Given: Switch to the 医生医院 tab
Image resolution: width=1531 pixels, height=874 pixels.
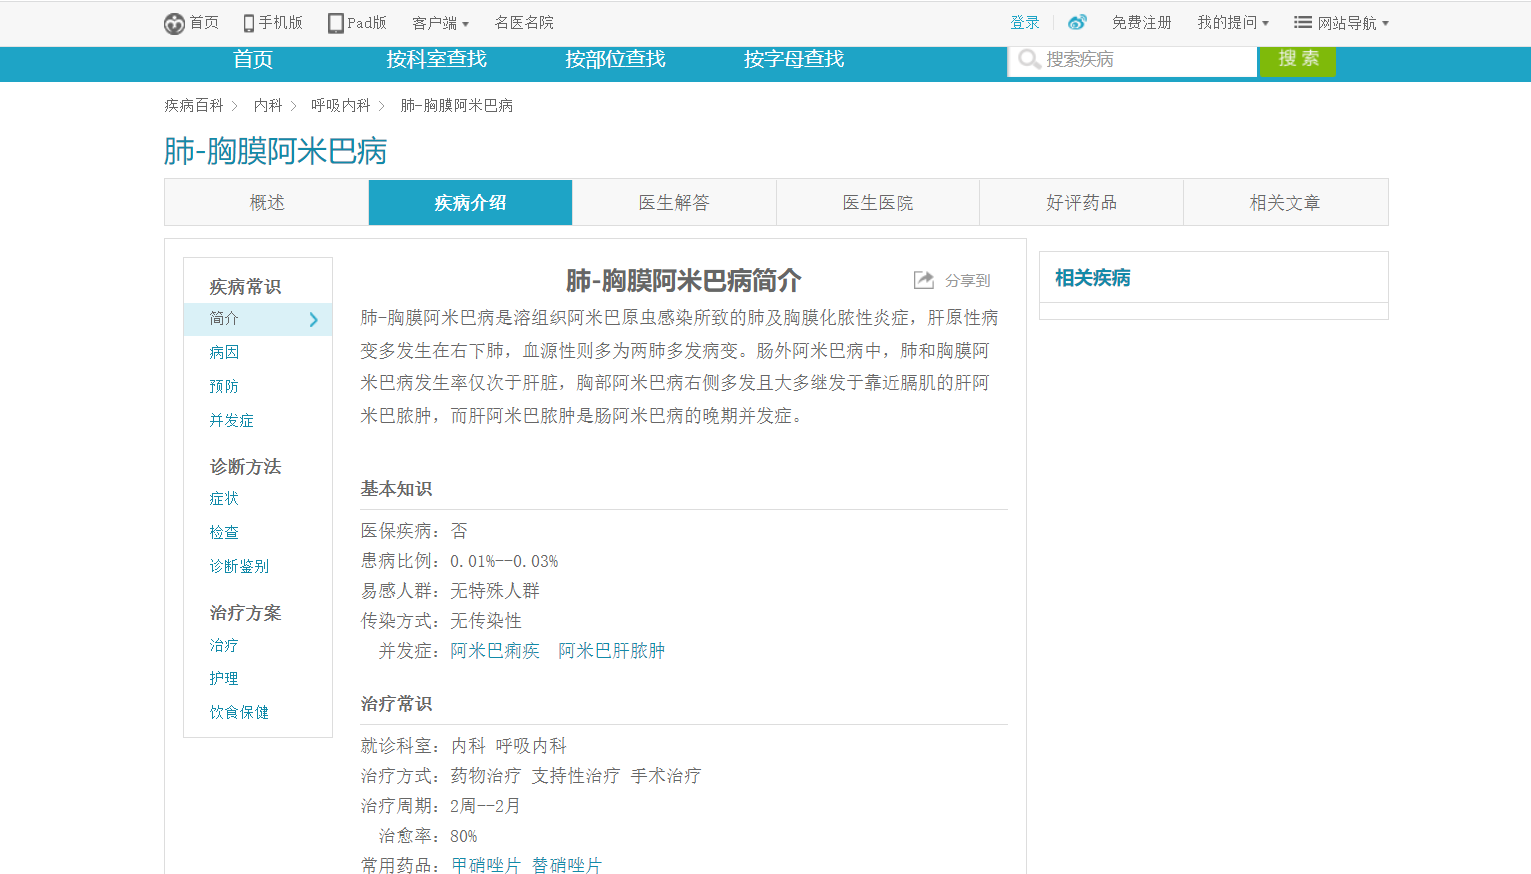Looking at the screenshot, I should 878,203.
